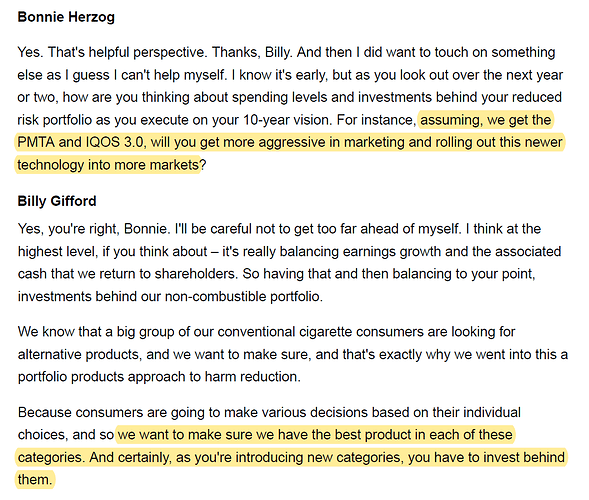Click the text 'balancing earnings growth'
This screenshot has width=589, height=500.
tap(356, 251)
